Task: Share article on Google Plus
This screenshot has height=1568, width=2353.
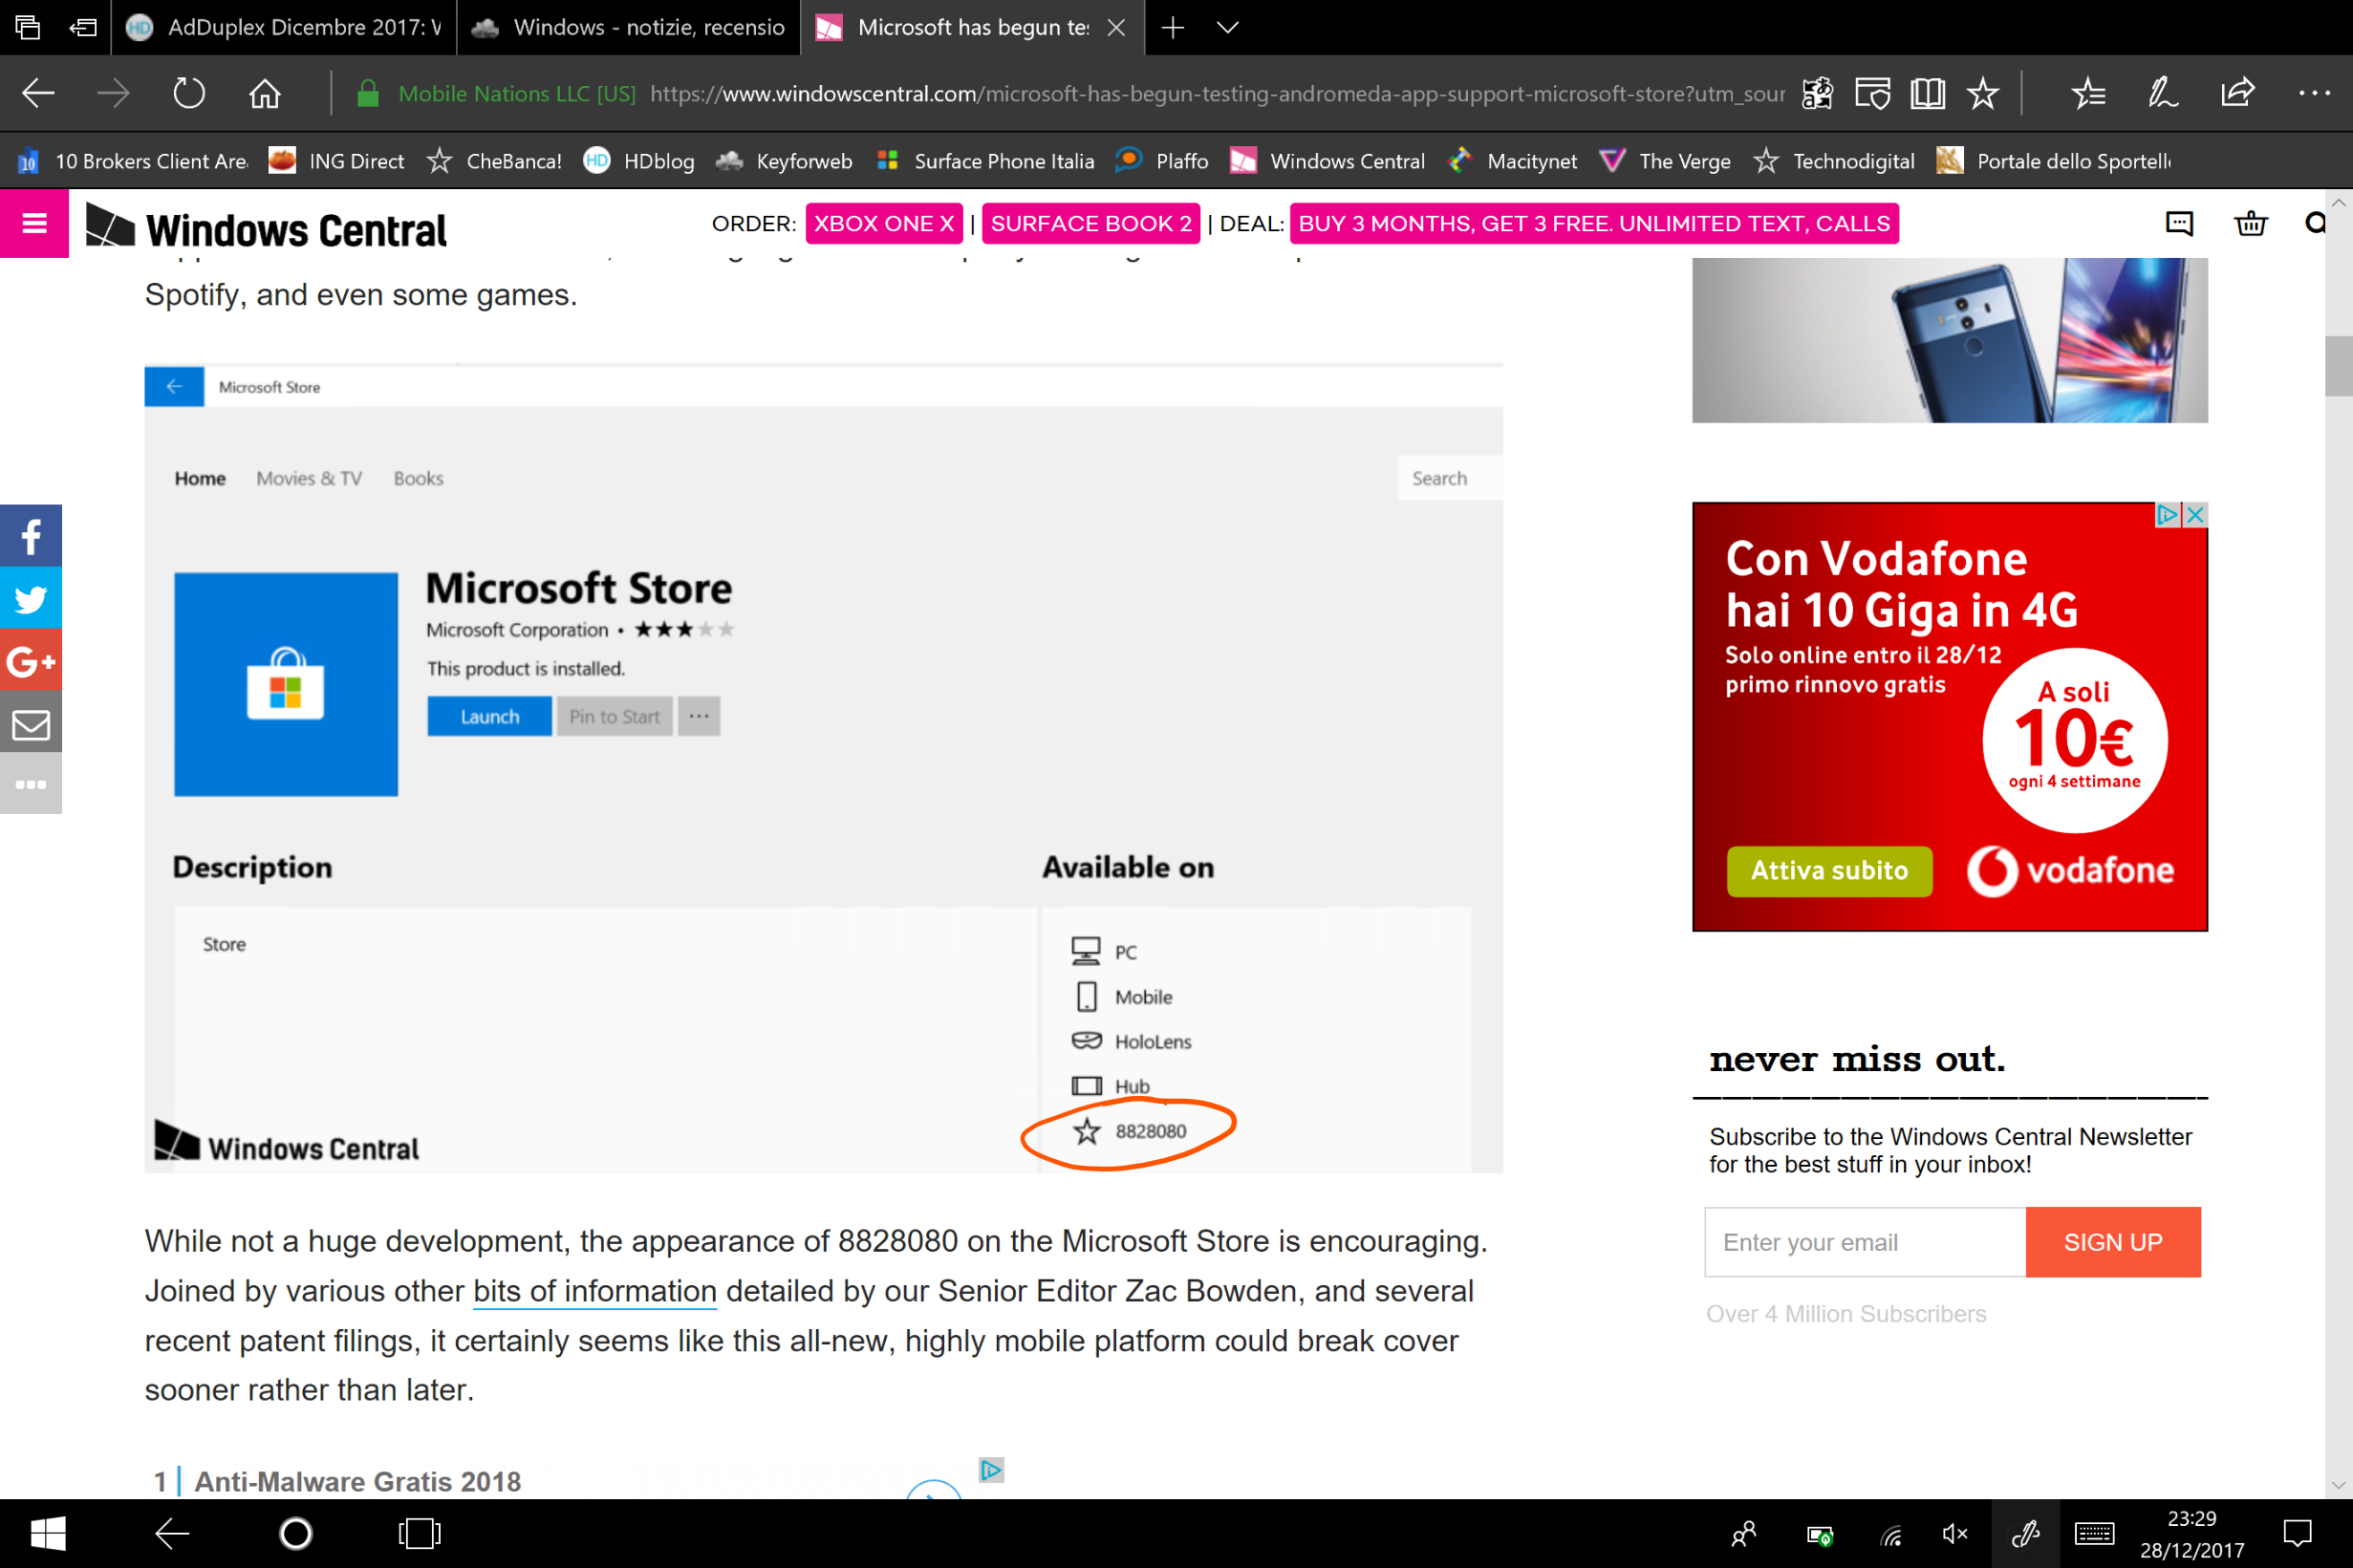Action: (31, 660)
